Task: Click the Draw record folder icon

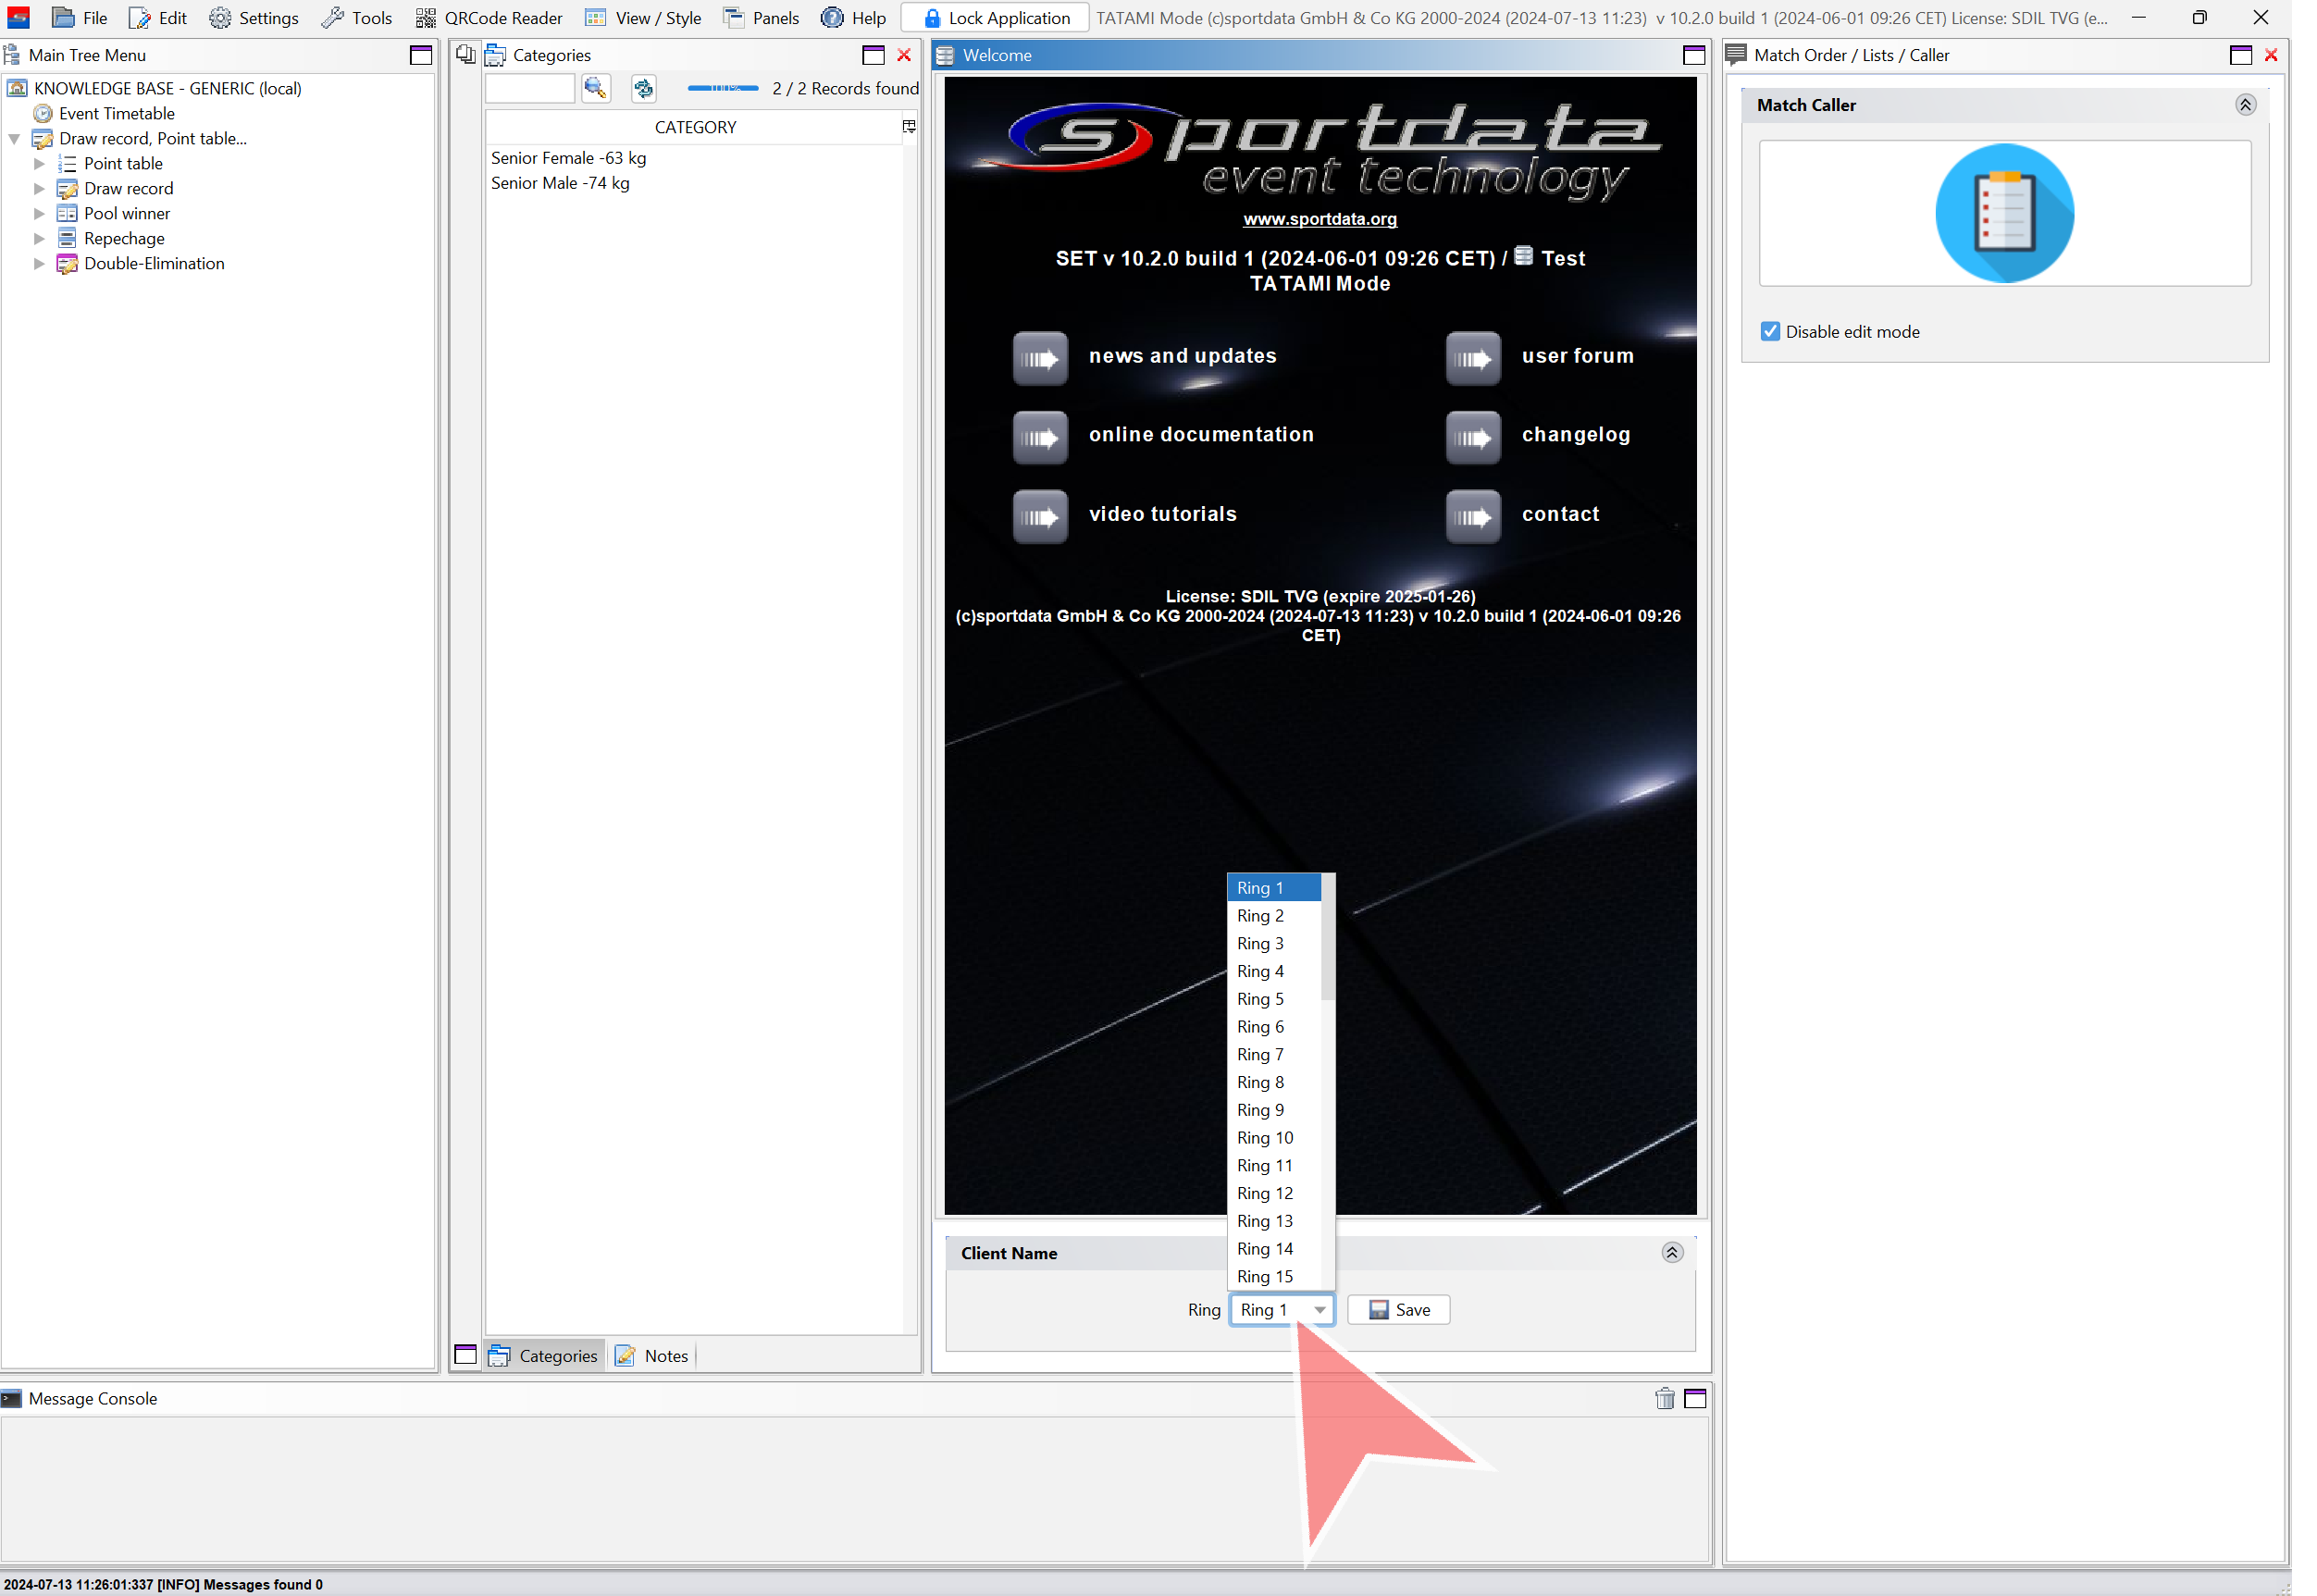Action: [x=67, y=188]
